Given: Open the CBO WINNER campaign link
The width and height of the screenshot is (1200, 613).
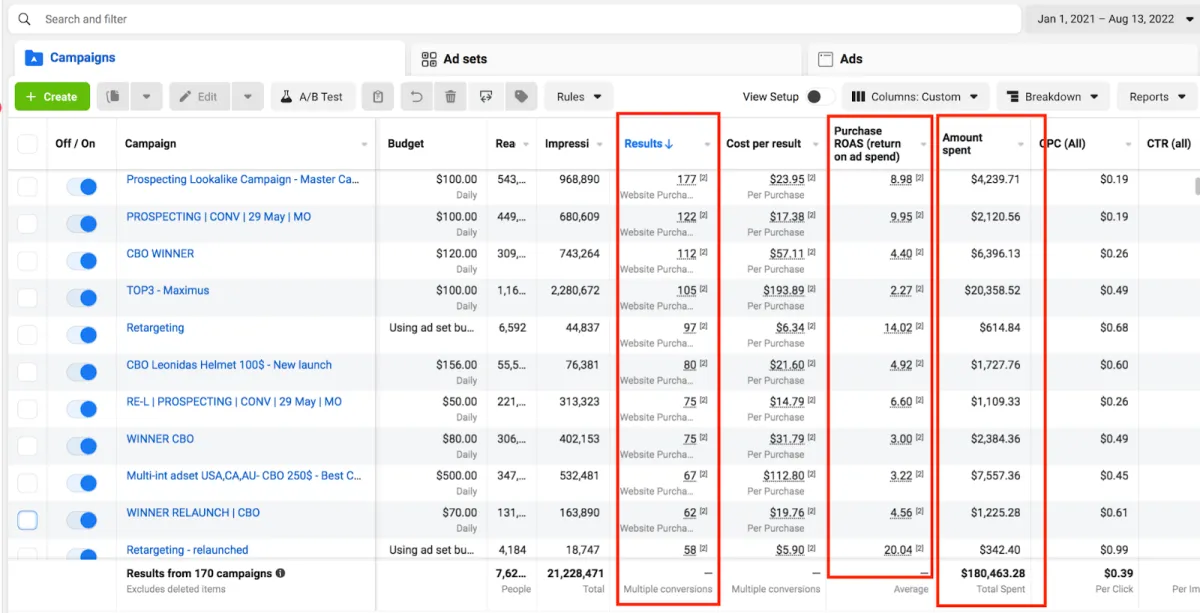Looking at the screenshot, I should 160,254.
